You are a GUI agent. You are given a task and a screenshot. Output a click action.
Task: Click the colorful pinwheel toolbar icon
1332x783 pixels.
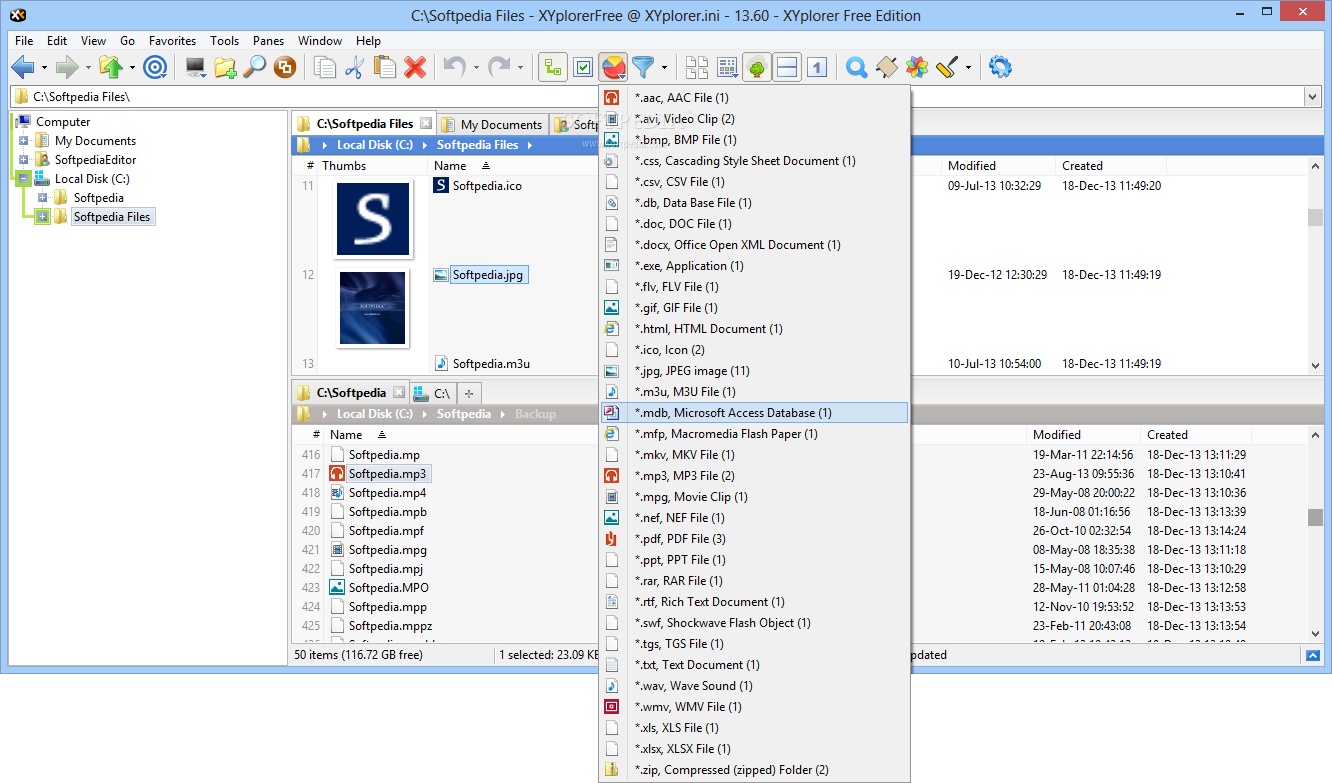(x=917, y=67)
